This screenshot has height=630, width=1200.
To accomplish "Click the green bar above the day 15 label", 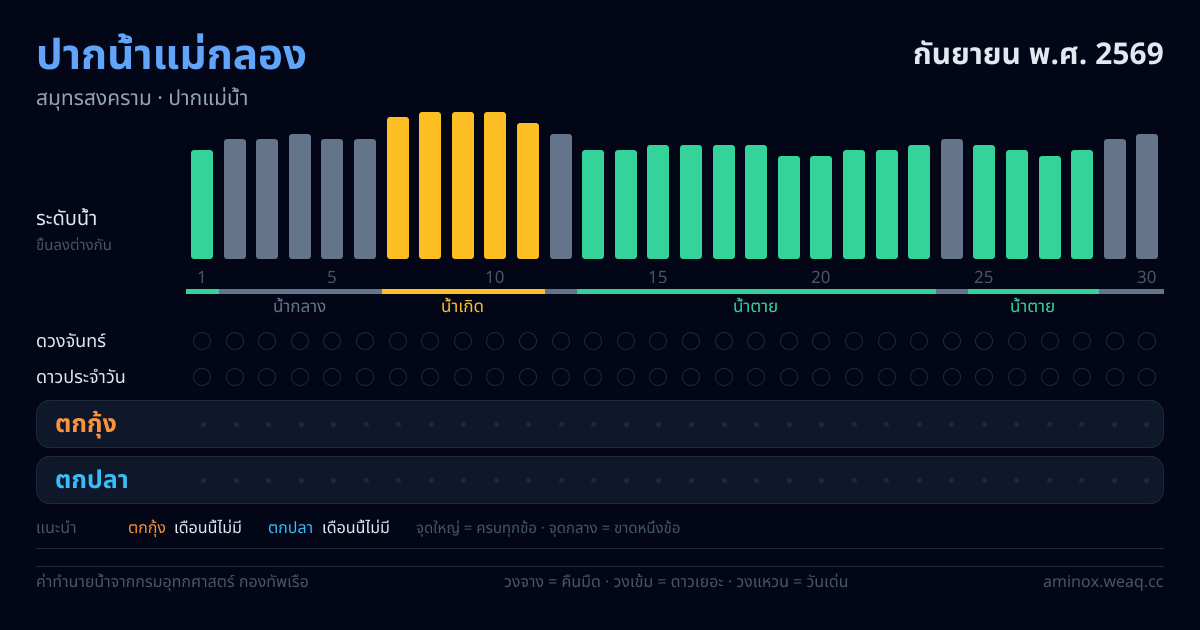I will point(658,202).
